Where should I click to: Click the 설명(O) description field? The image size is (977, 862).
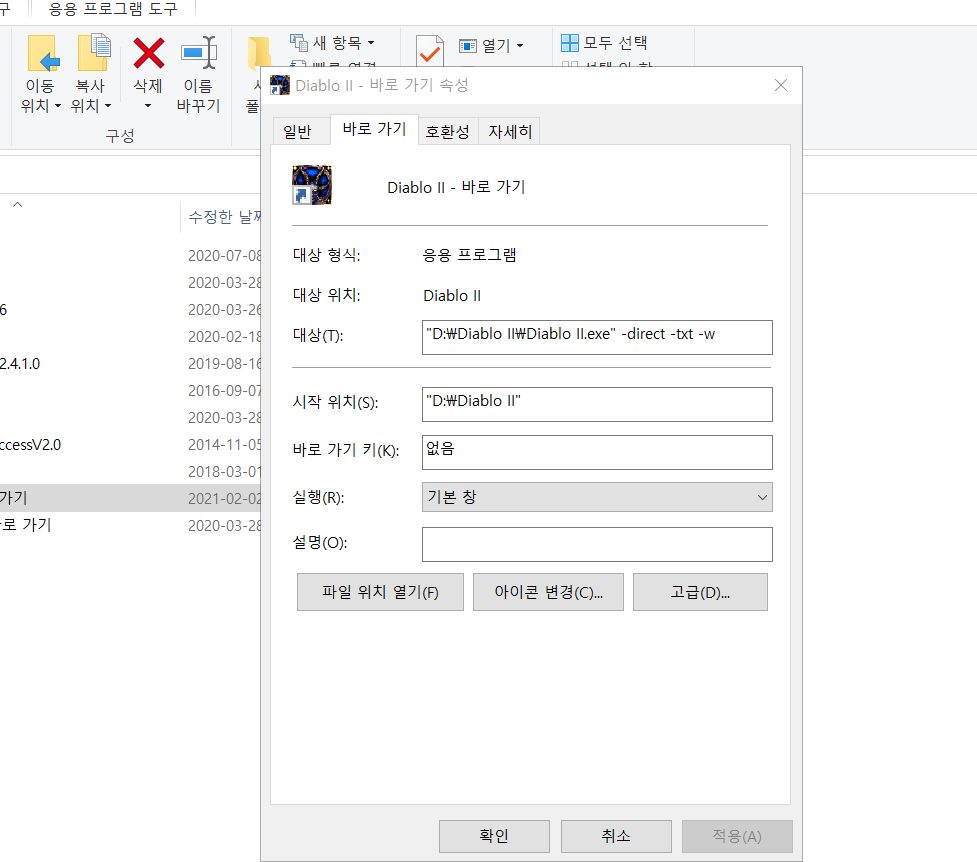point(597,544)
